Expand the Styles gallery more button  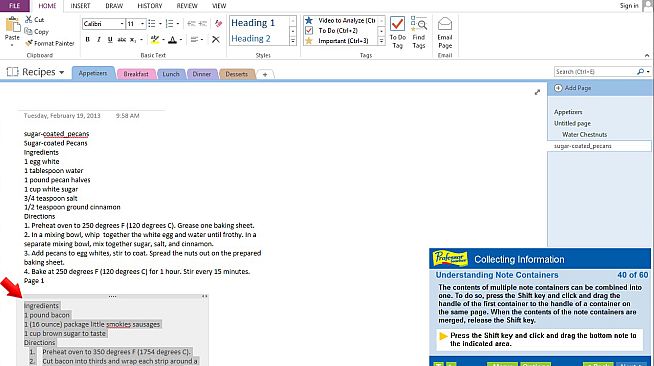coord(293,41)
